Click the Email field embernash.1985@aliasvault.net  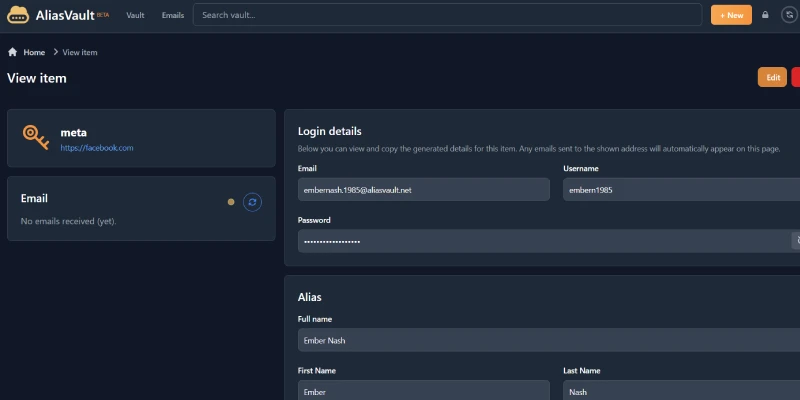[424, 189]
